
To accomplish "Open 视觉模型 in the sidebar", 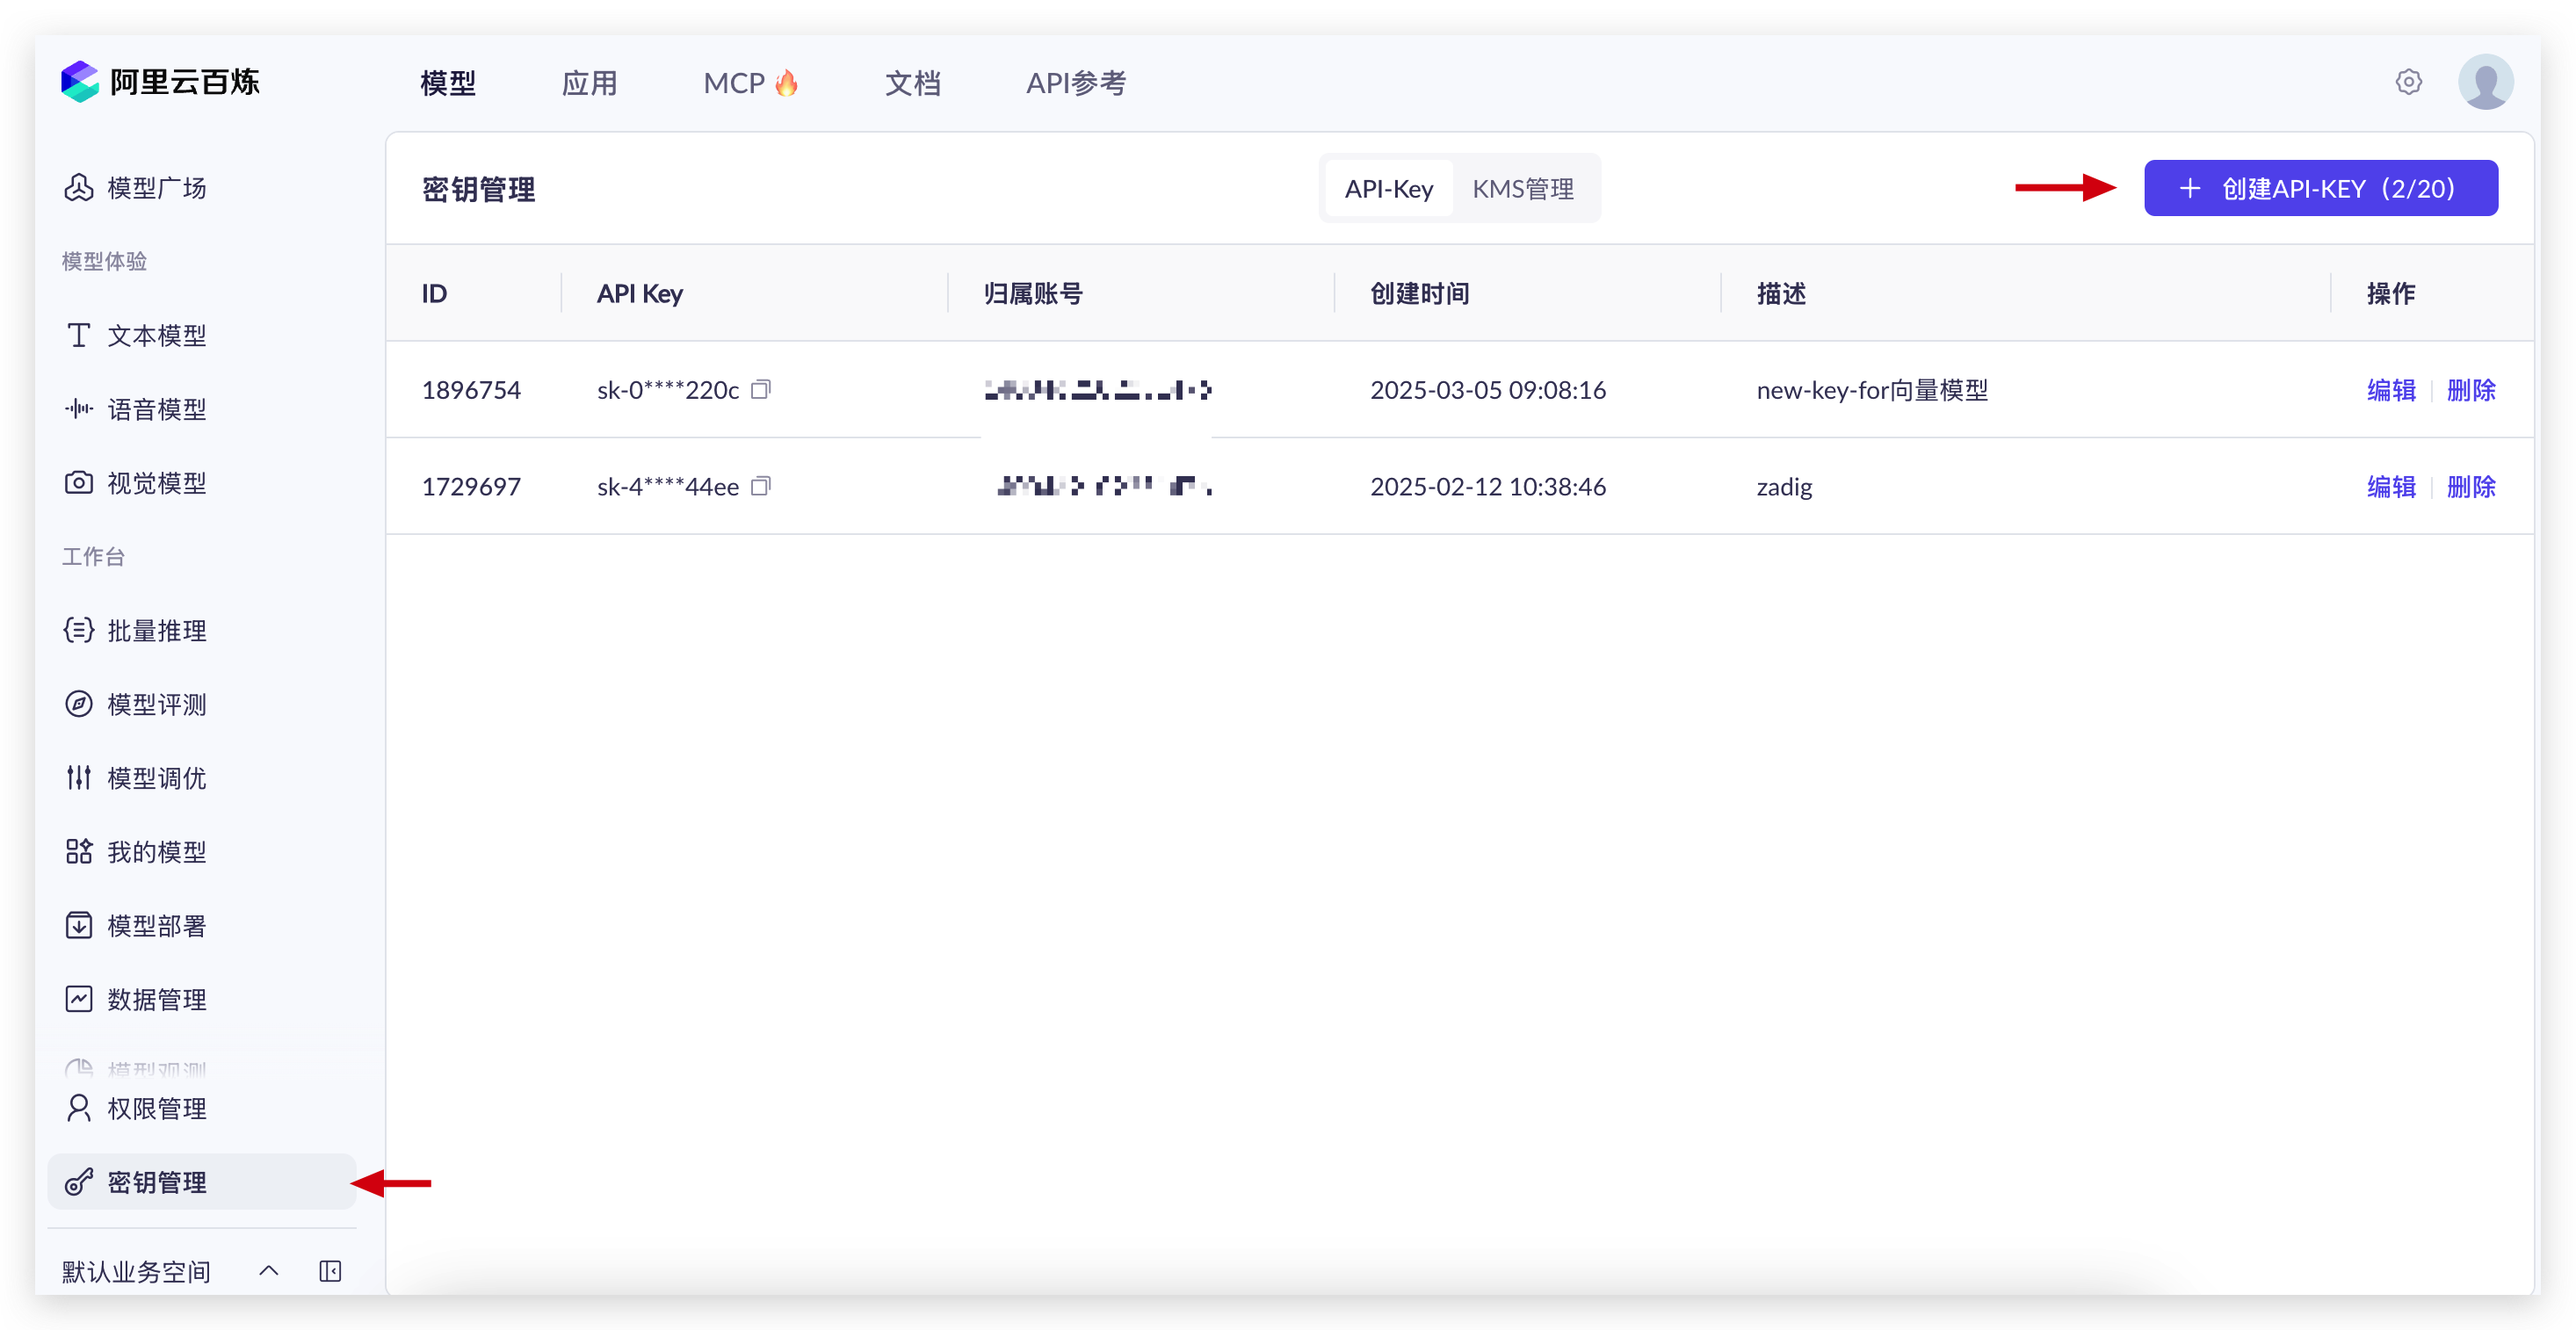I will pyautogui.click(x=156, y=482).
